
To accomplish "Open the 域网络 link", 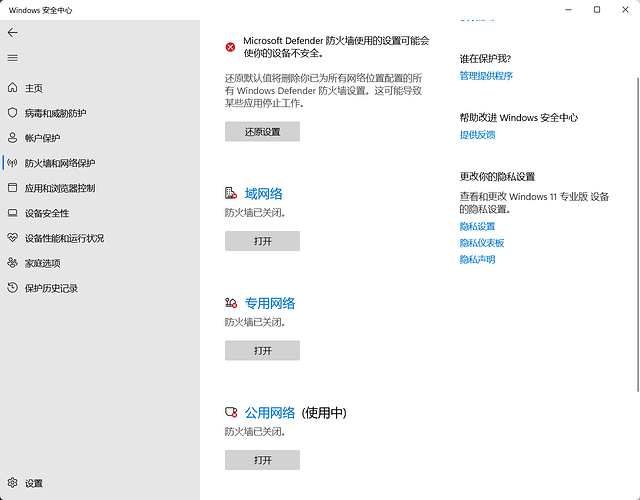I will 263,193.
